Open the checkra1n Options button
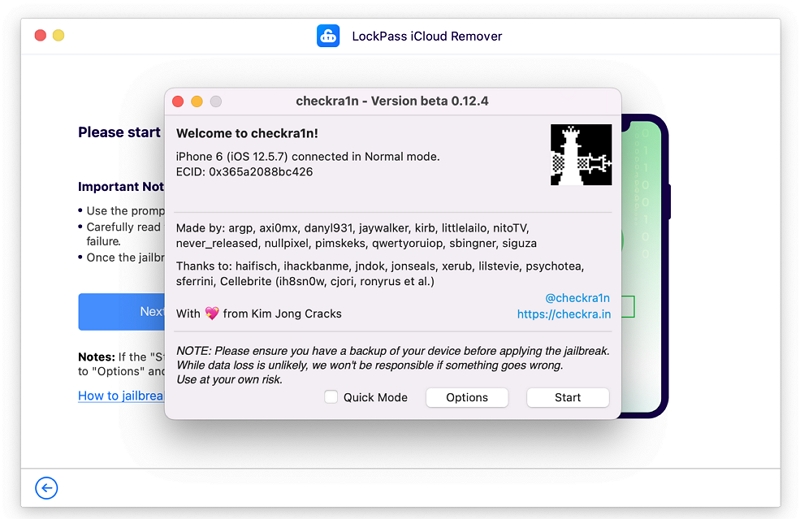Screen dimensions: 800x519 tap(467, 398)
